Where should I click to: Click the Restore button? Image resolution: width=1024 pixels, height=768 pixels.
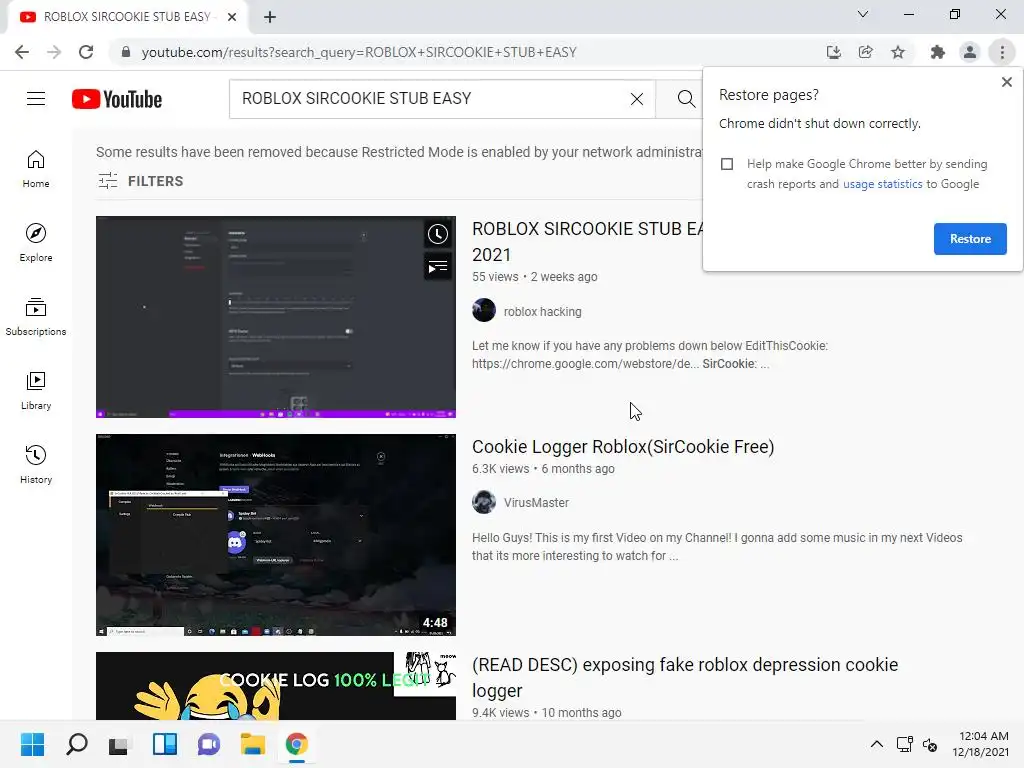pyautogui.click(x=970, y=239)
